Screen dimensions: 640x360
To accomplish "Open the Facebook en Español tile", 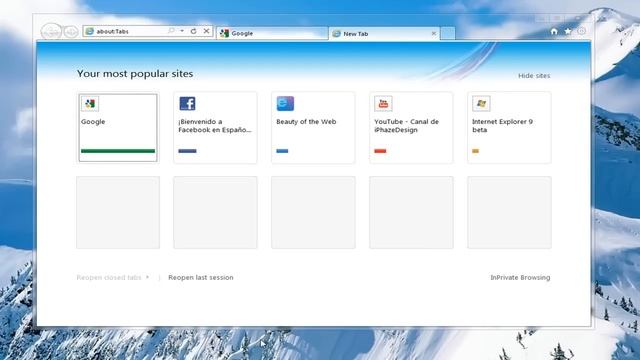I will tap(216, 128).
